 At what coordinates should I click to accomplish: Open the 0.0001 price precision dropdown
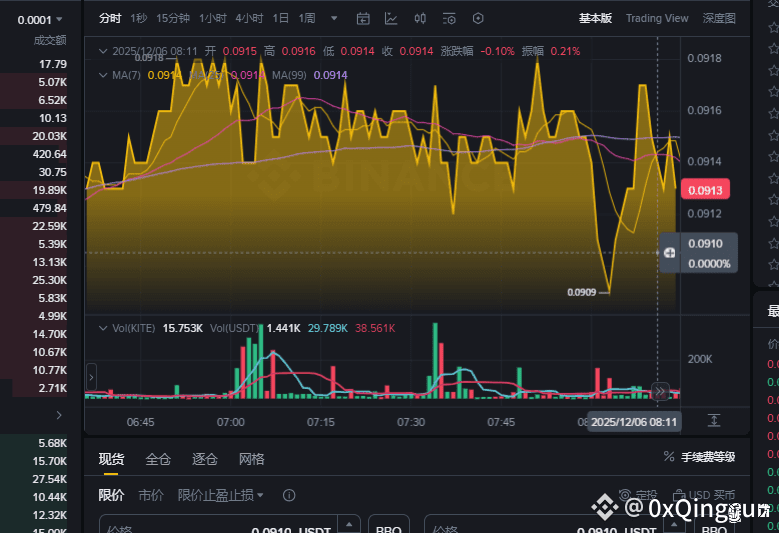(40, 20)
